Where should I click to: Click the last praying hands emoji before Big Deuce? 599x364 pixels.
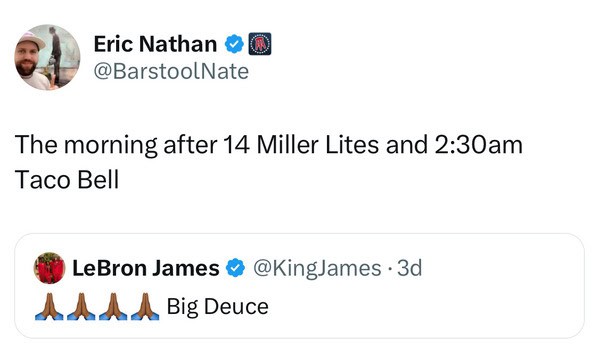(x=145, y=307)
